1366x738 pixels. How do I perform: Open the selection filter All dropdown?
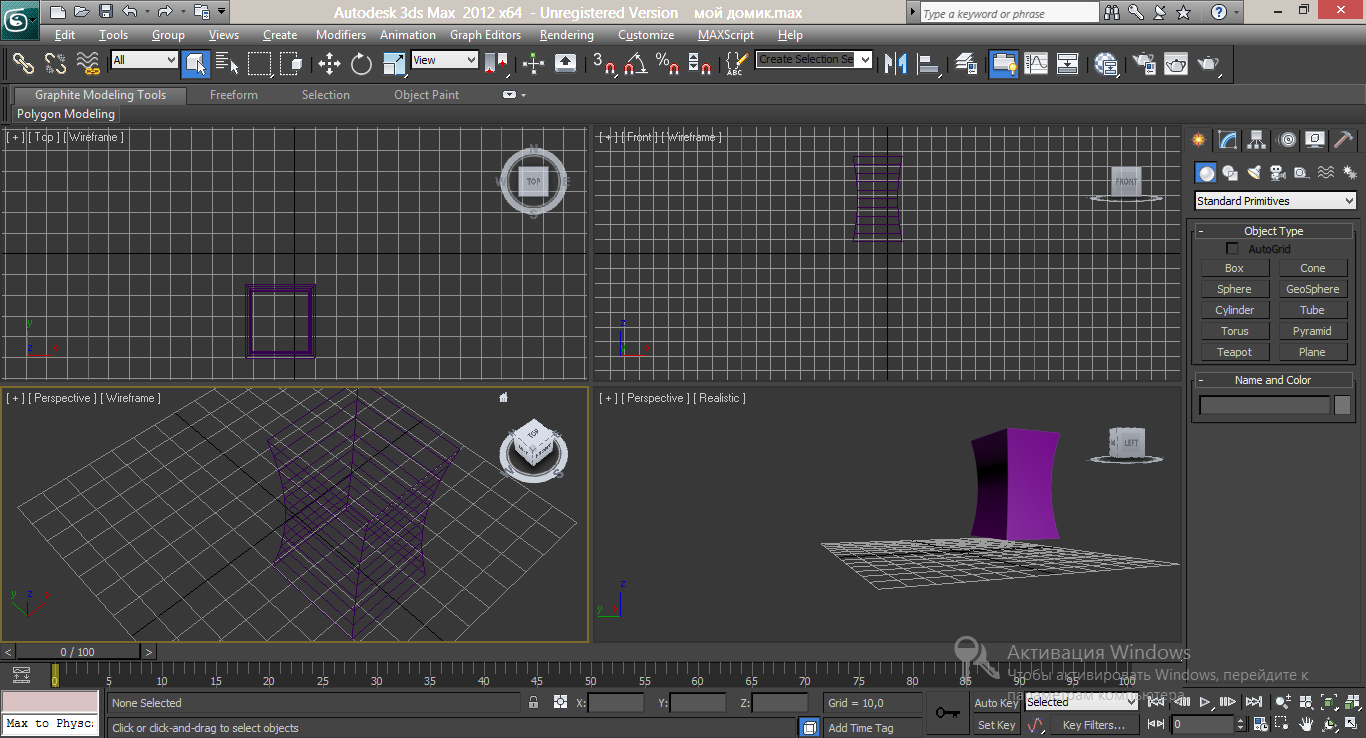point(144,60)
